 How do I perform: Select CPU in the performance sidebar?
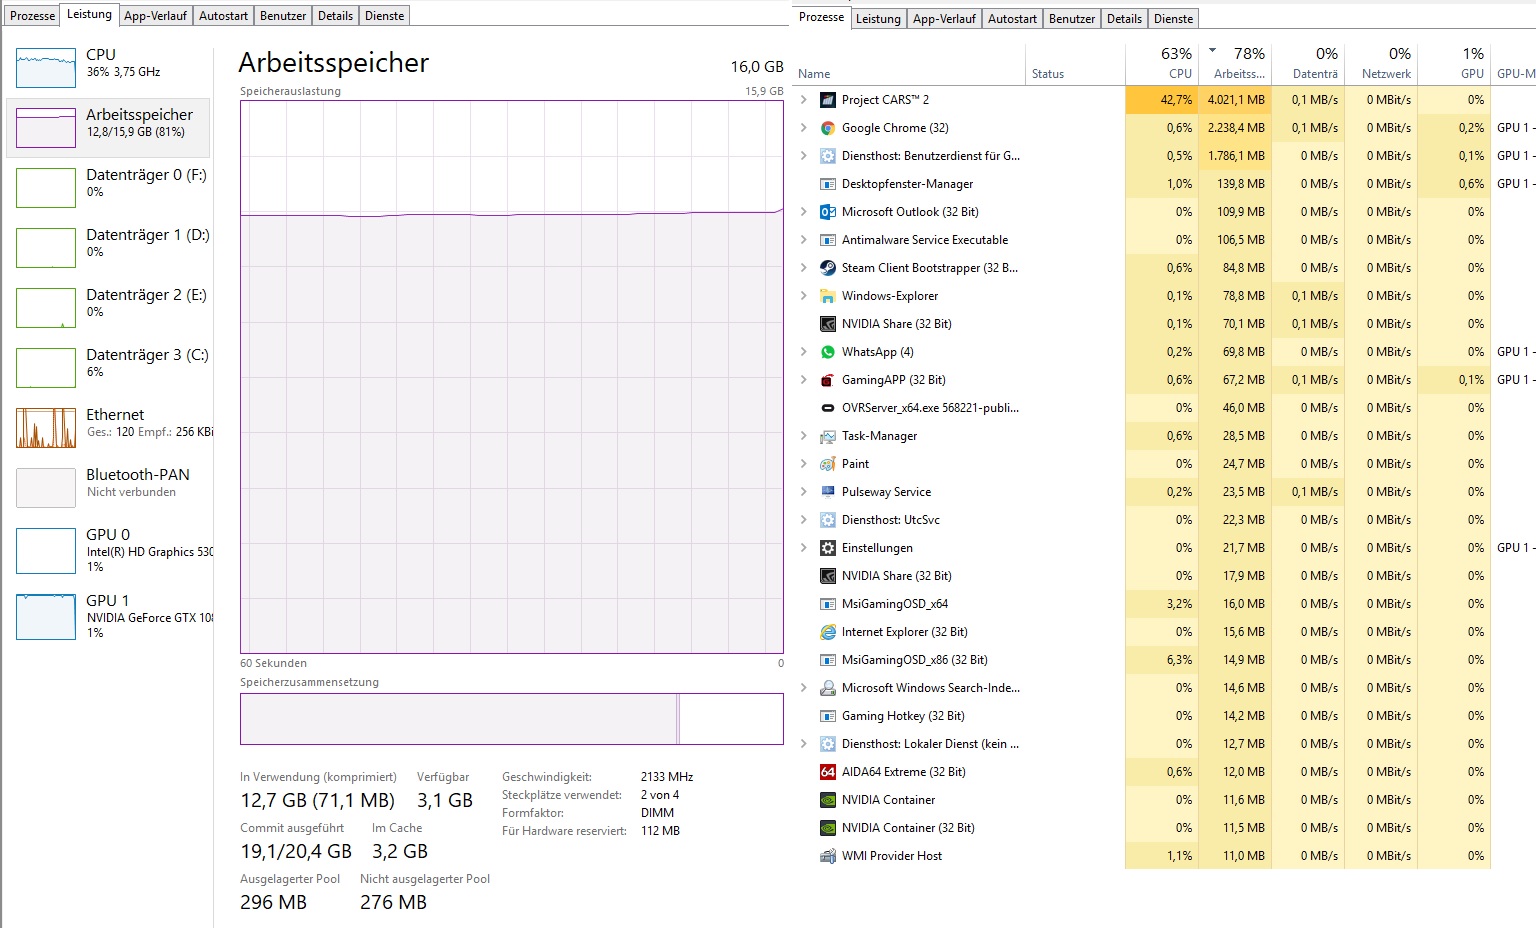tap(109, 67)
